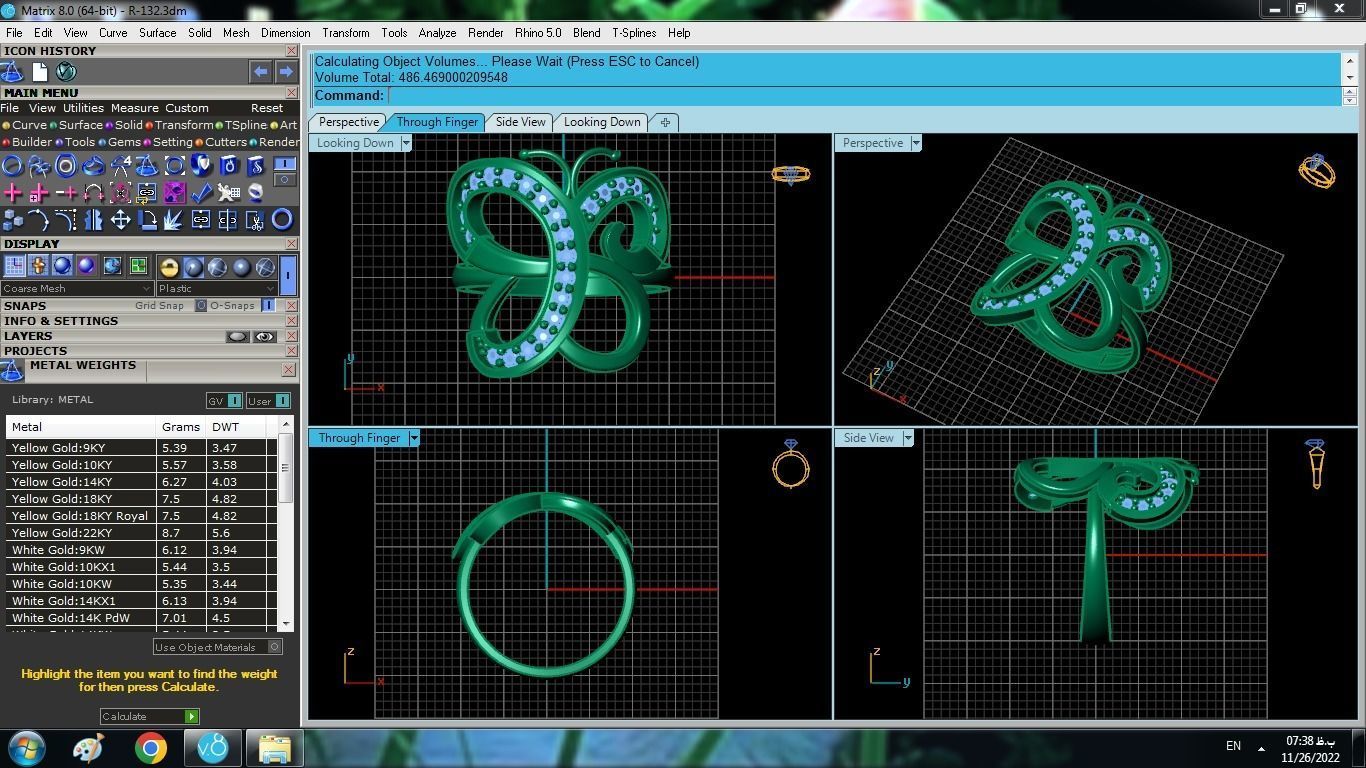Open Windows Start menu
The image size is (1366, 768).
26,748
